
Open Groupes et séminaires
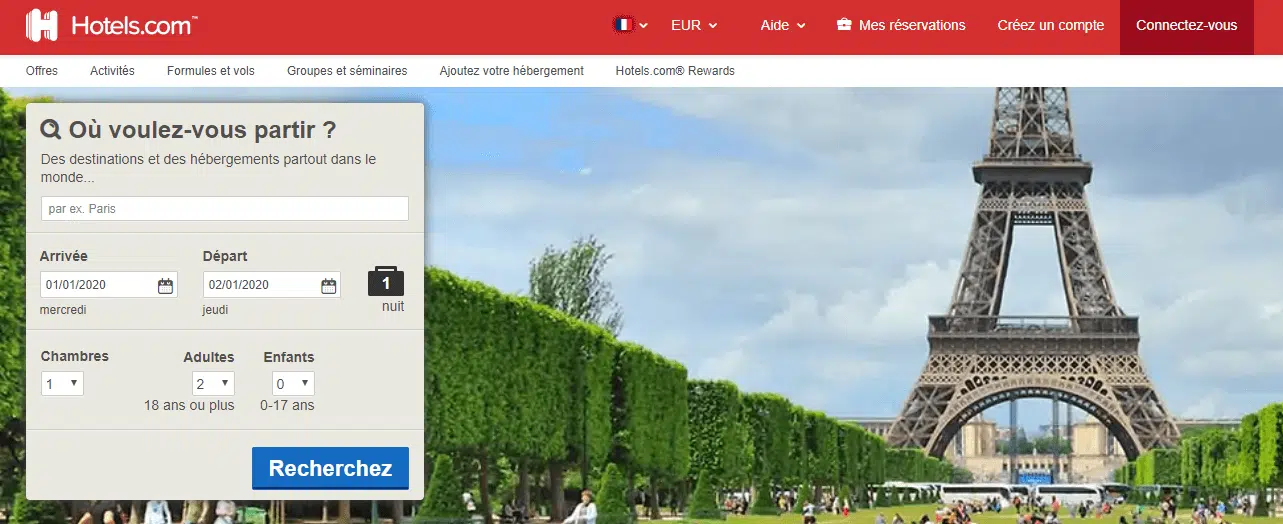[347, 71]
